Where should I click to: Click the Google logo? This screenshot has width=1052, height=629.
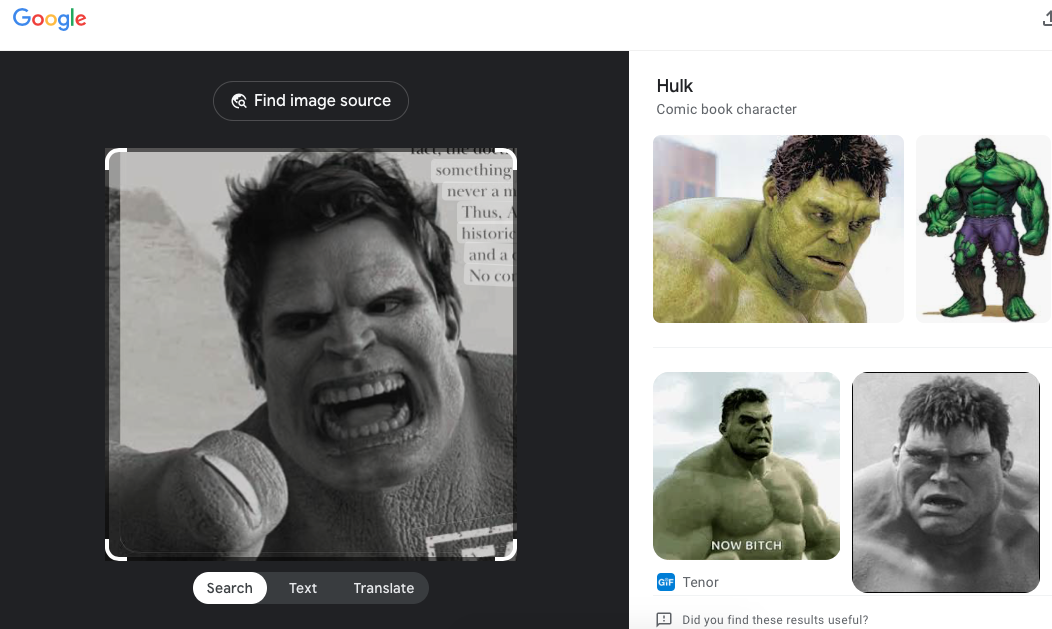(50, 19)
